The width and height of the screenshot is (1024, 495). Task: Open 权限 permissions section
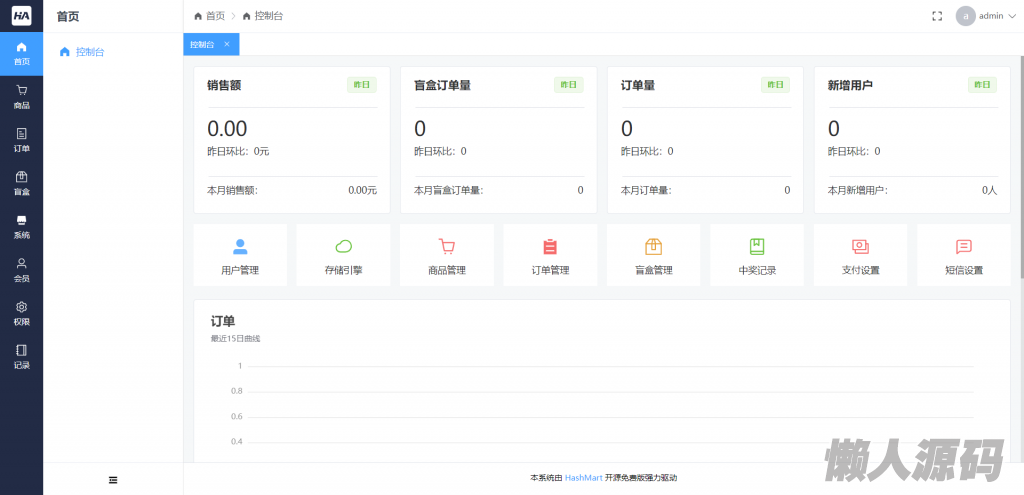click(21, 313)
